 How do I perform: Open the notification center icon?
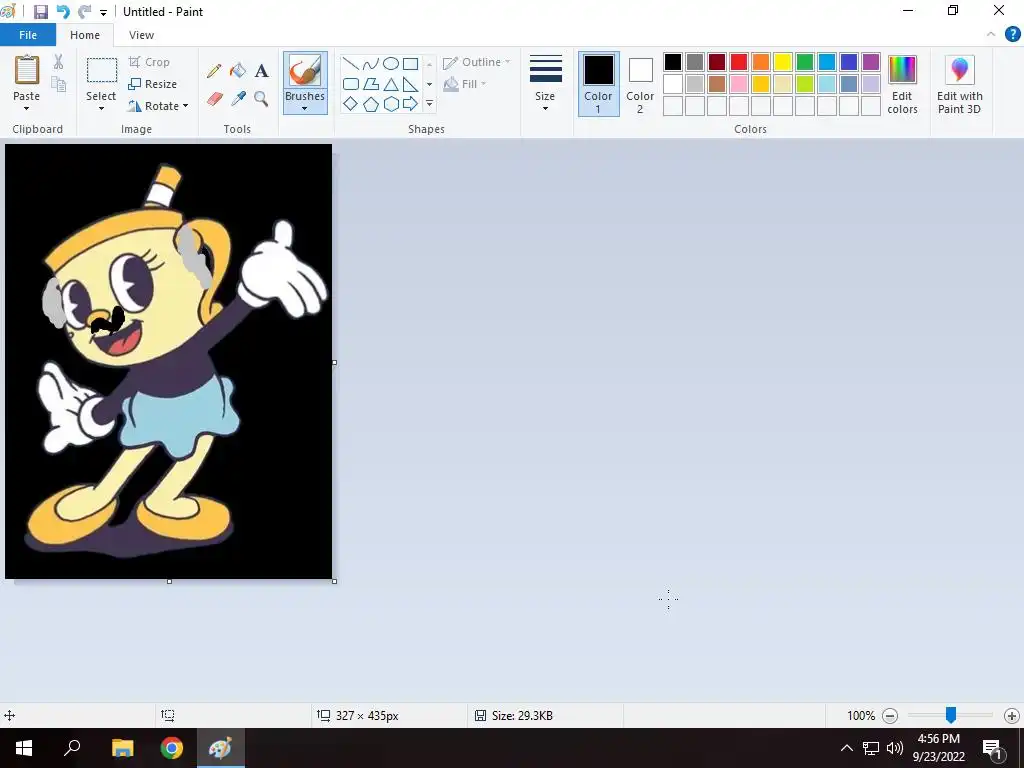(x=992, y=748)
